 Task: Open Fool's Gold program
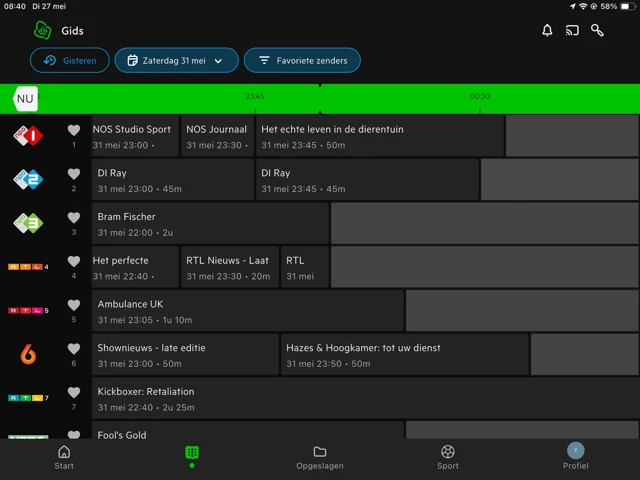[248, 430]
